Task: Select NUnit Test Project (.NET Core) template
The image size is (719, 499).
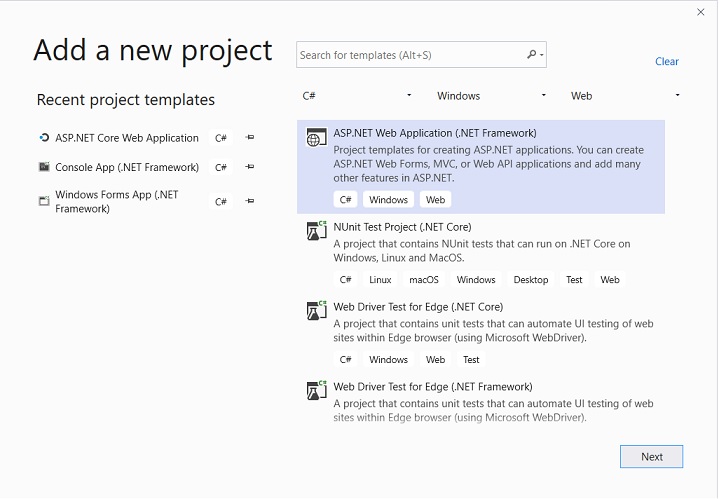Action: click(x=481, y=254)
